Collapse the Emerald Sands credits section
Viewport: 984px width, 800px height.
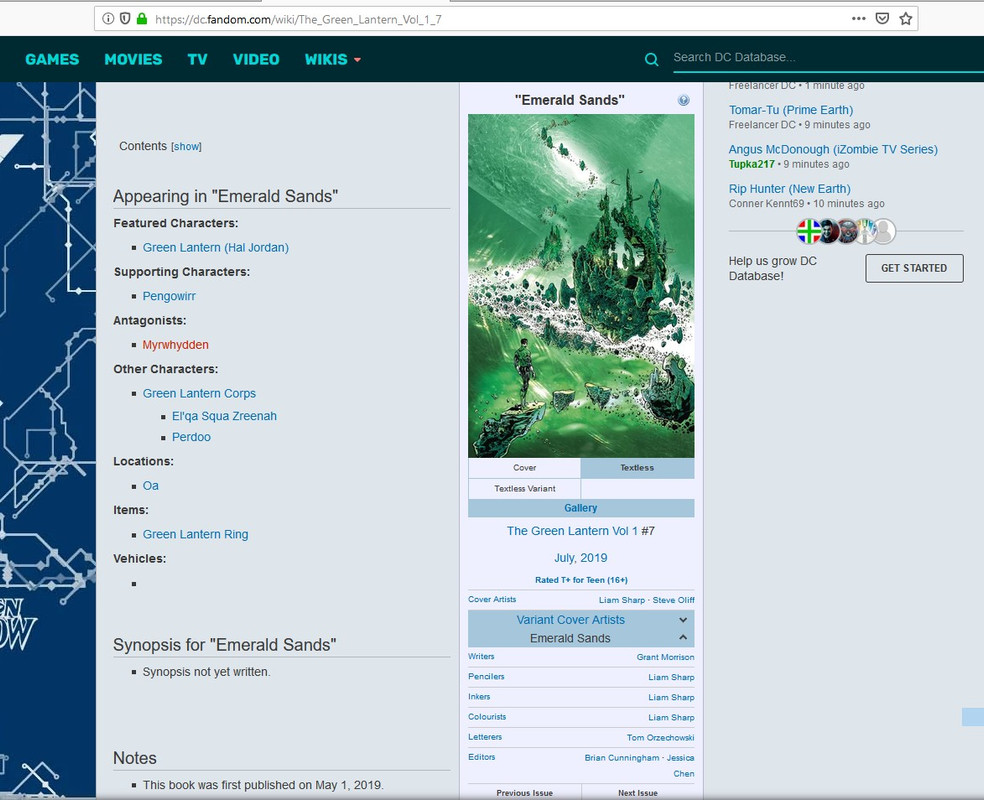pos(683,637)
